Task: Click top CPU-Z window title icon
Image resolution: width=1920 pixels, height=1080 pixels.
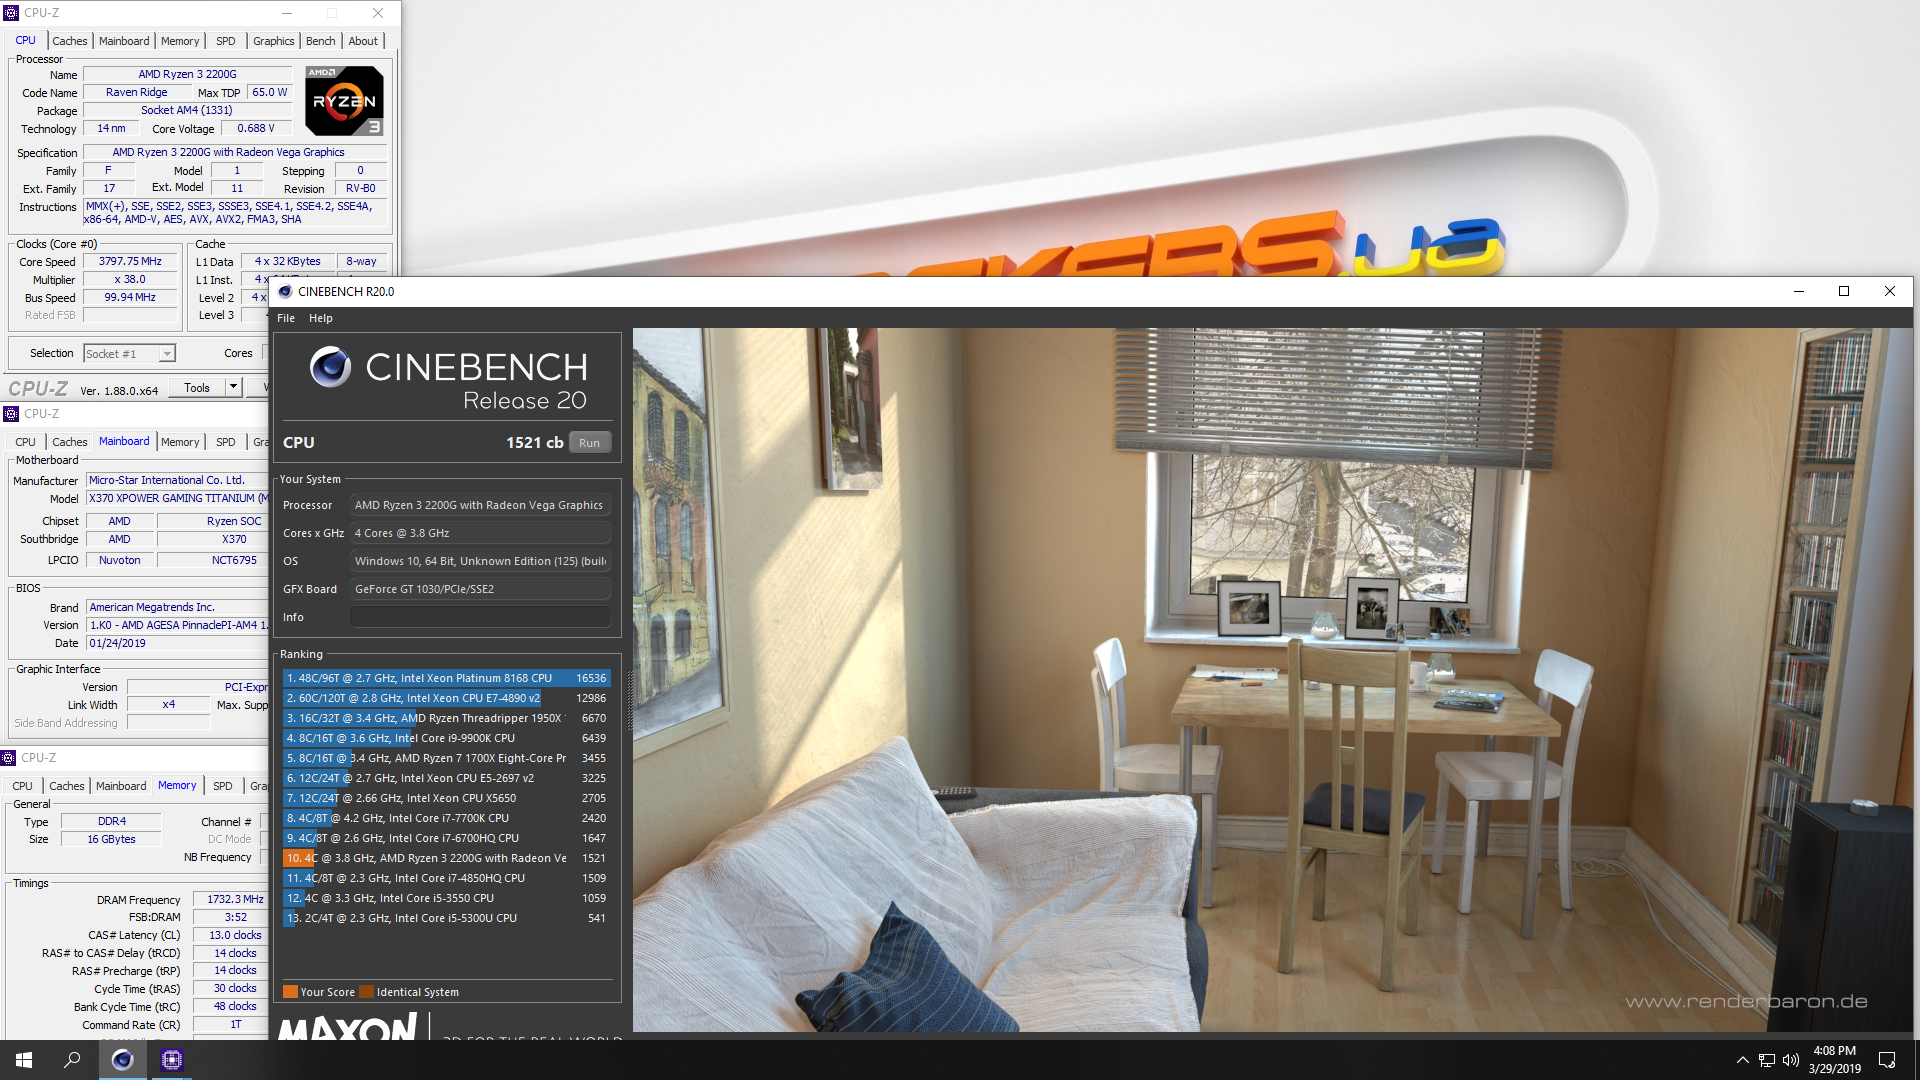Action: [x=11, y=13]
